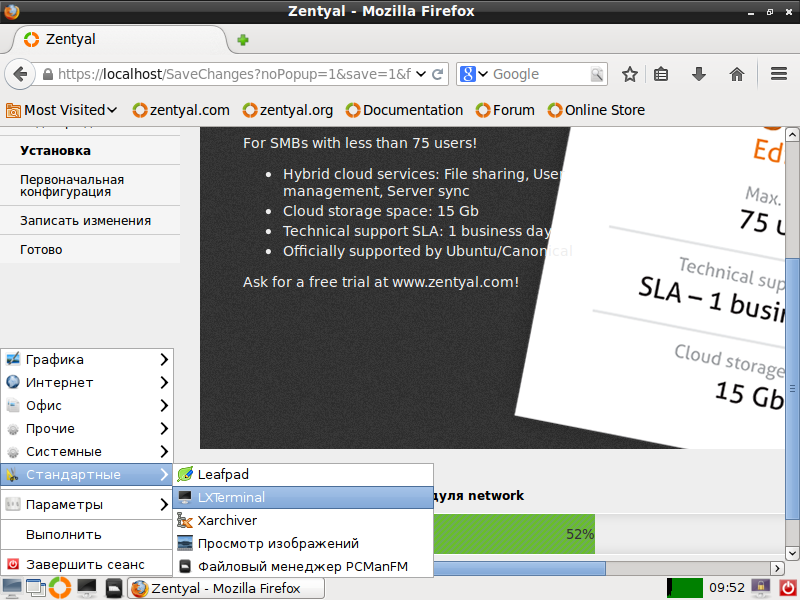Click the padlock icon in the address bar
The width and height of the screenshot is (800, 600).
[x=47, y=74]
